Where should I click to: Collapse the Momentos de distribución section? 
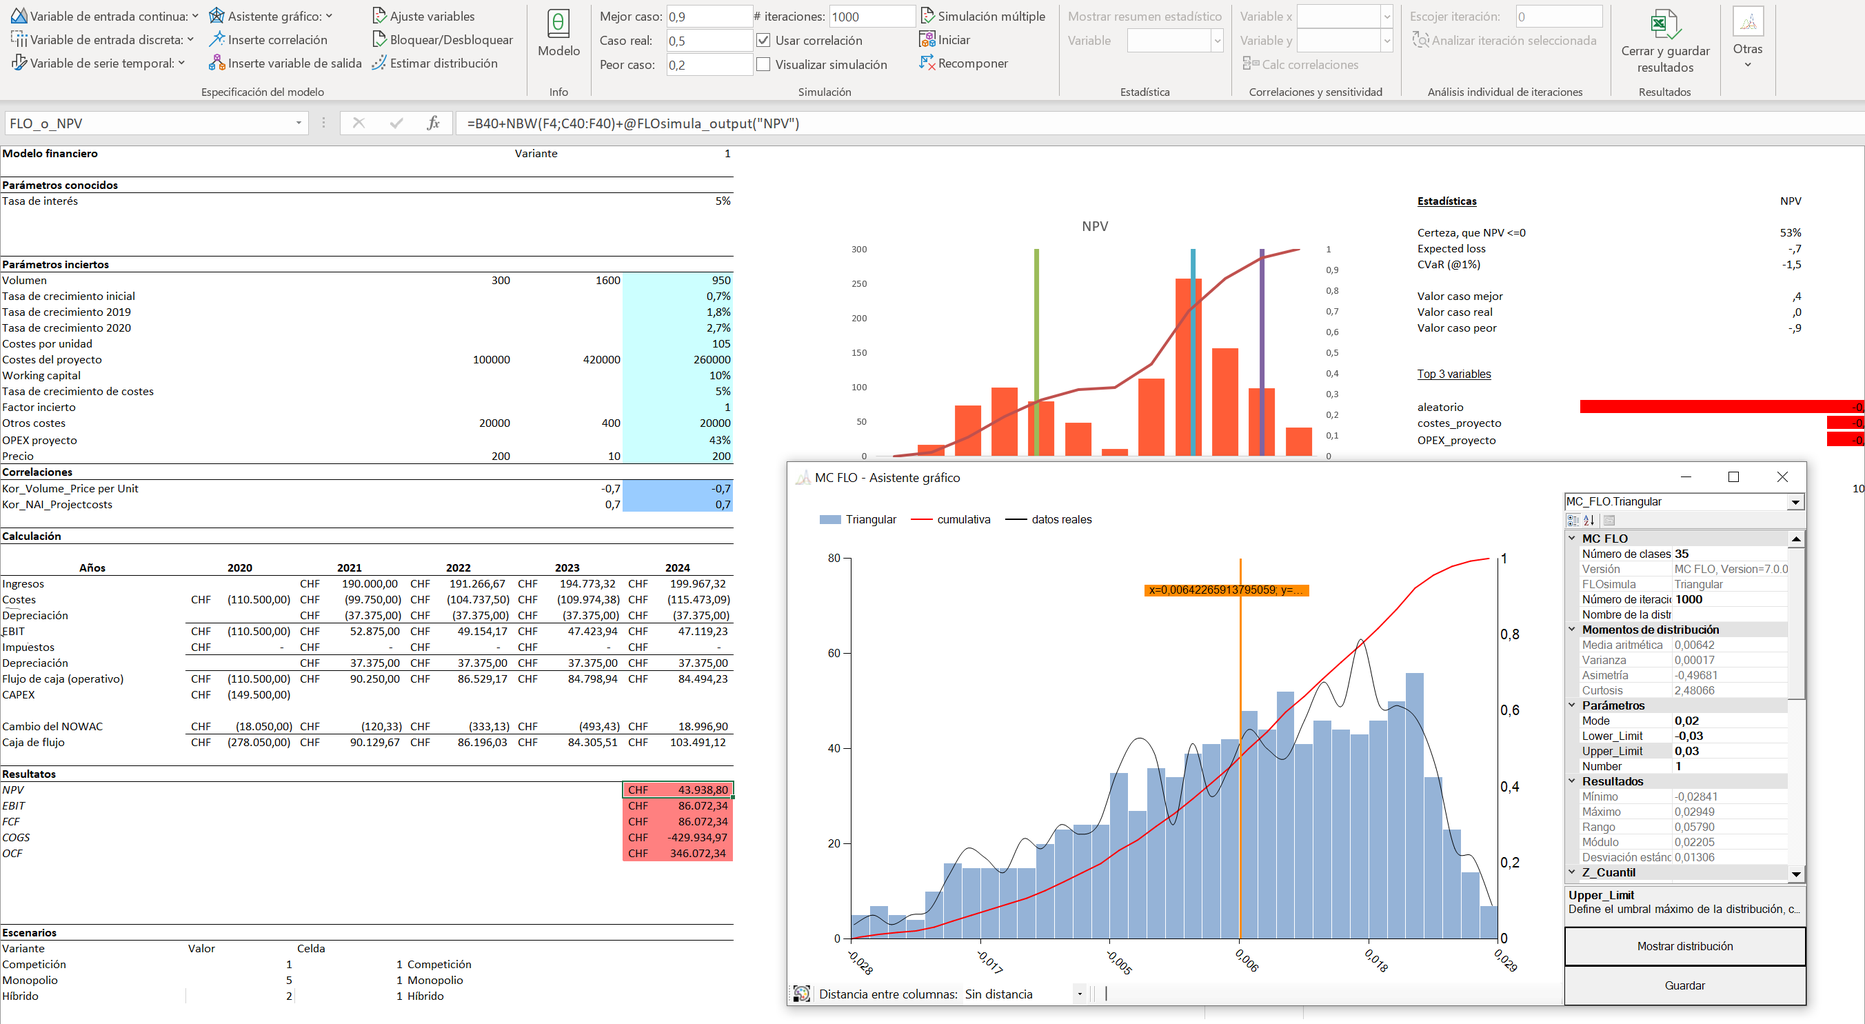(1571, 629)
